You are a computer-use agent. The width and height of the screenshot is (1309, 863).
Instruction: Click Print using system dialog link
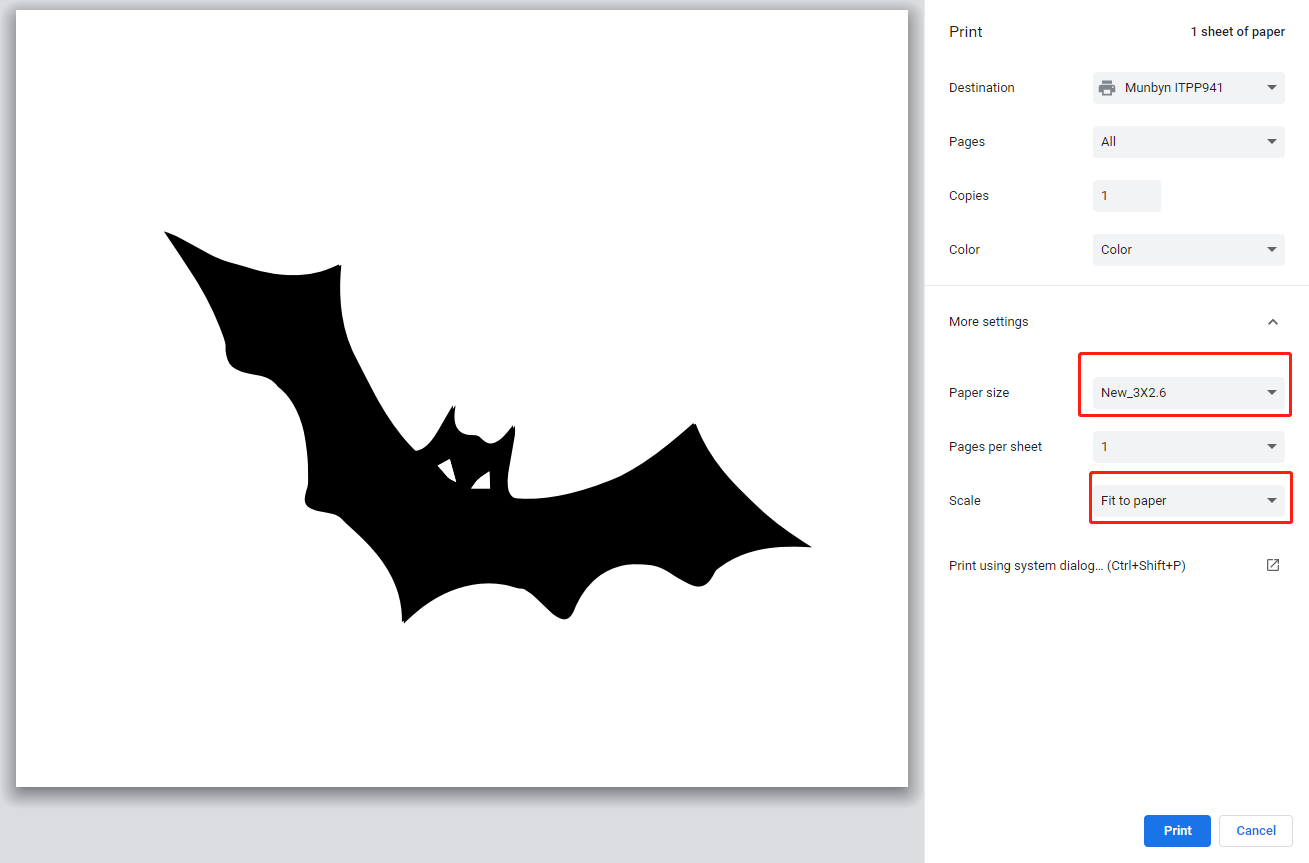click(x=1066, y=566)
